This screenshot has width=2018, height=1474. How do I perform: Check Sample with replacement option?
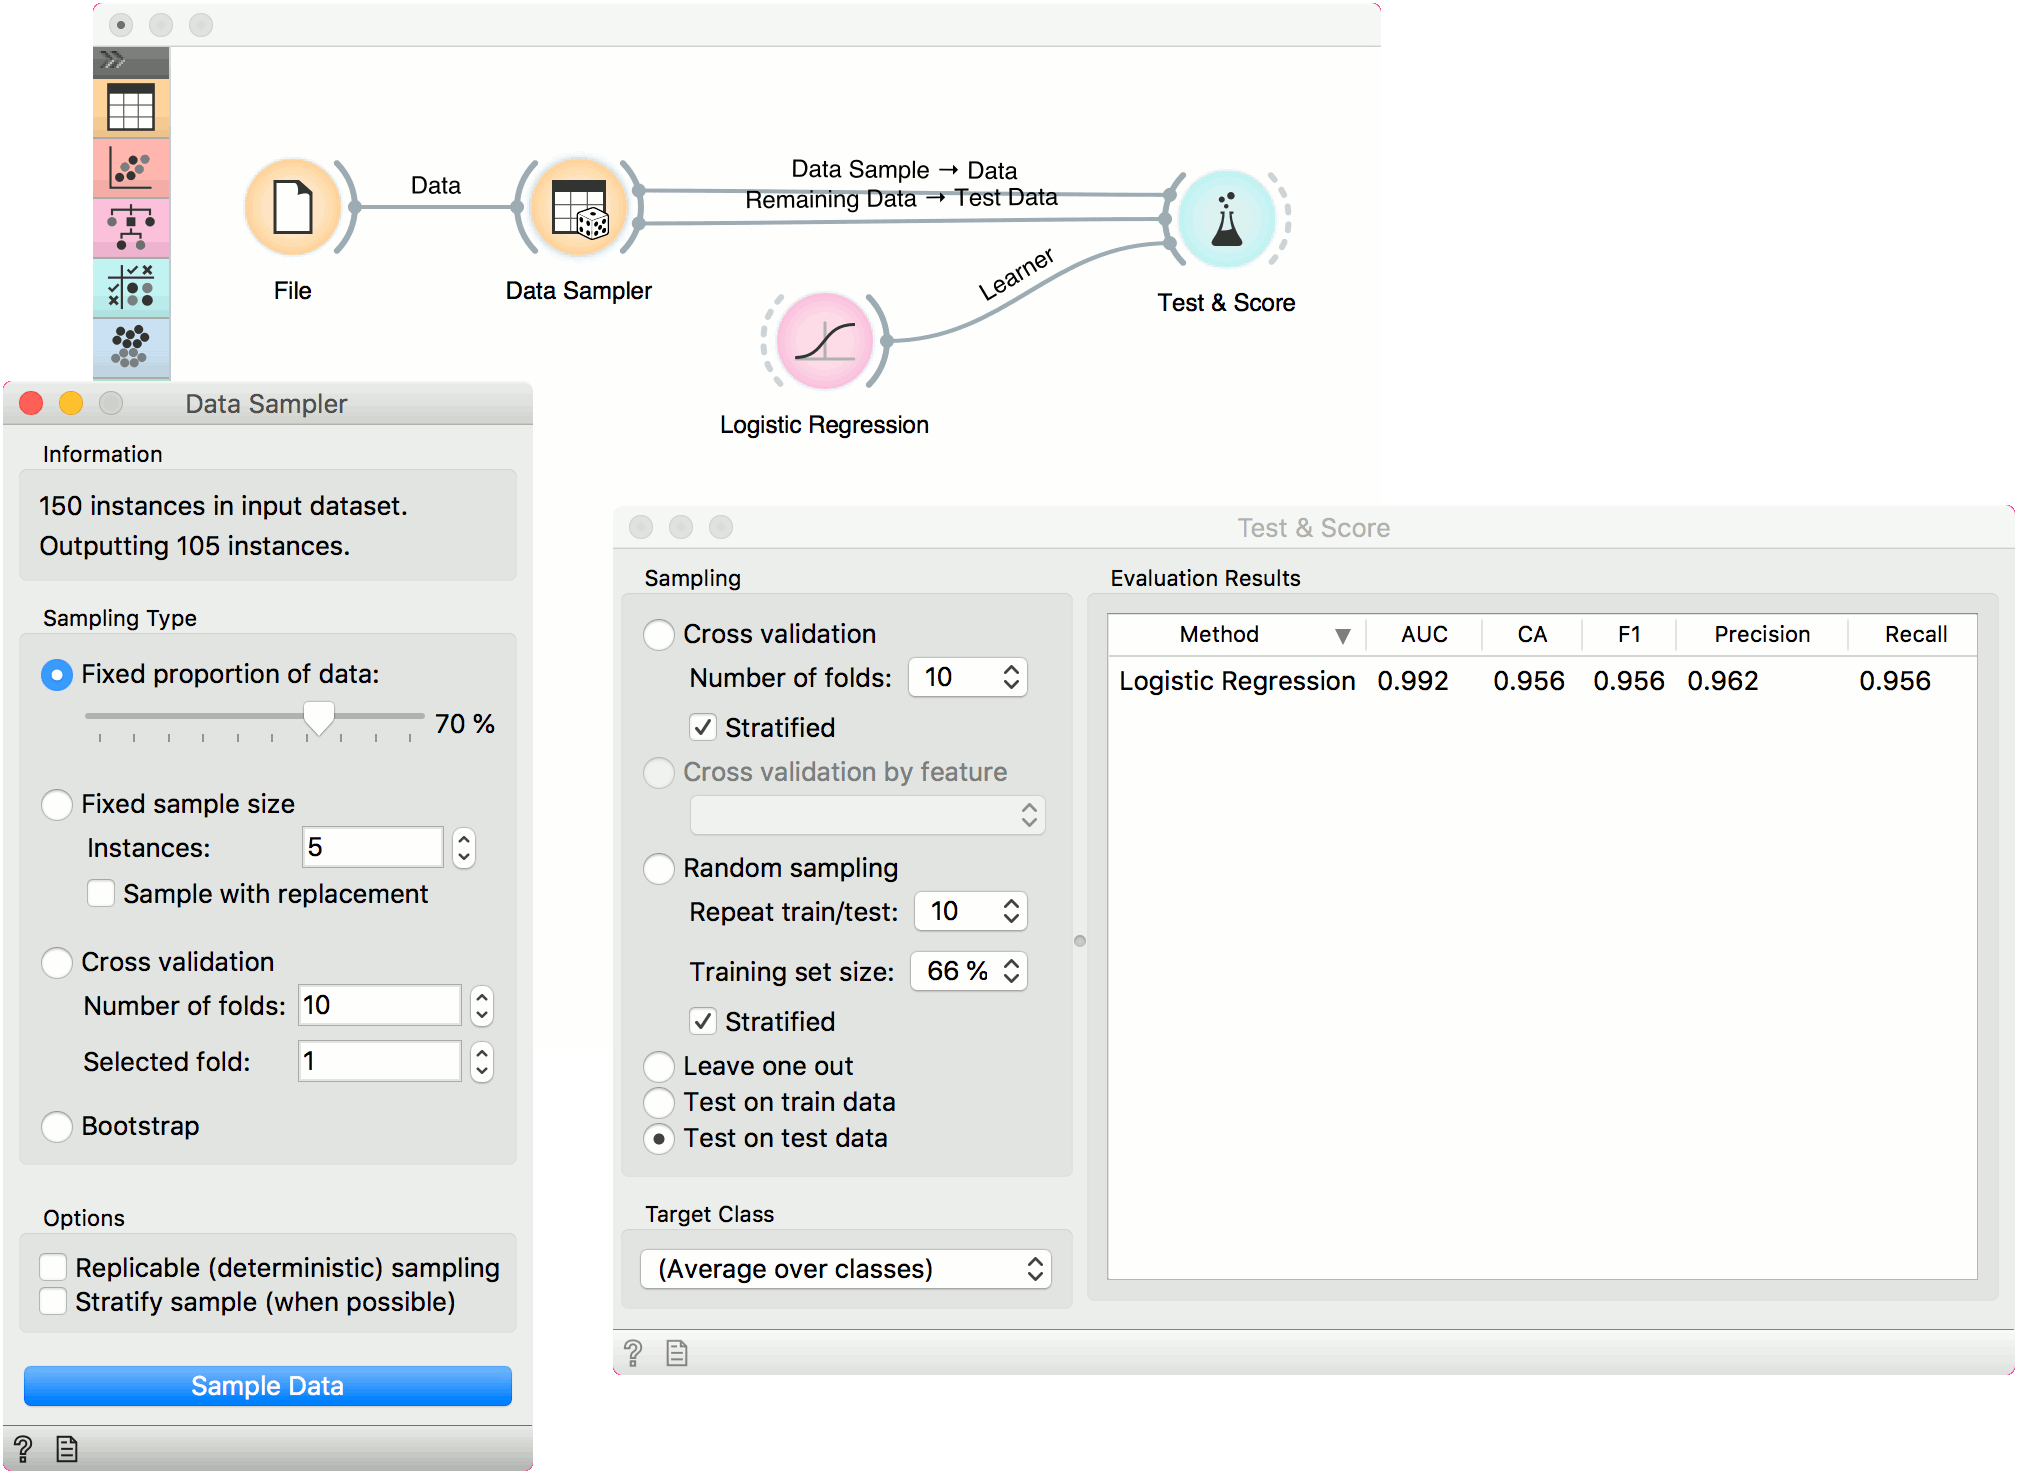point(101,894)
